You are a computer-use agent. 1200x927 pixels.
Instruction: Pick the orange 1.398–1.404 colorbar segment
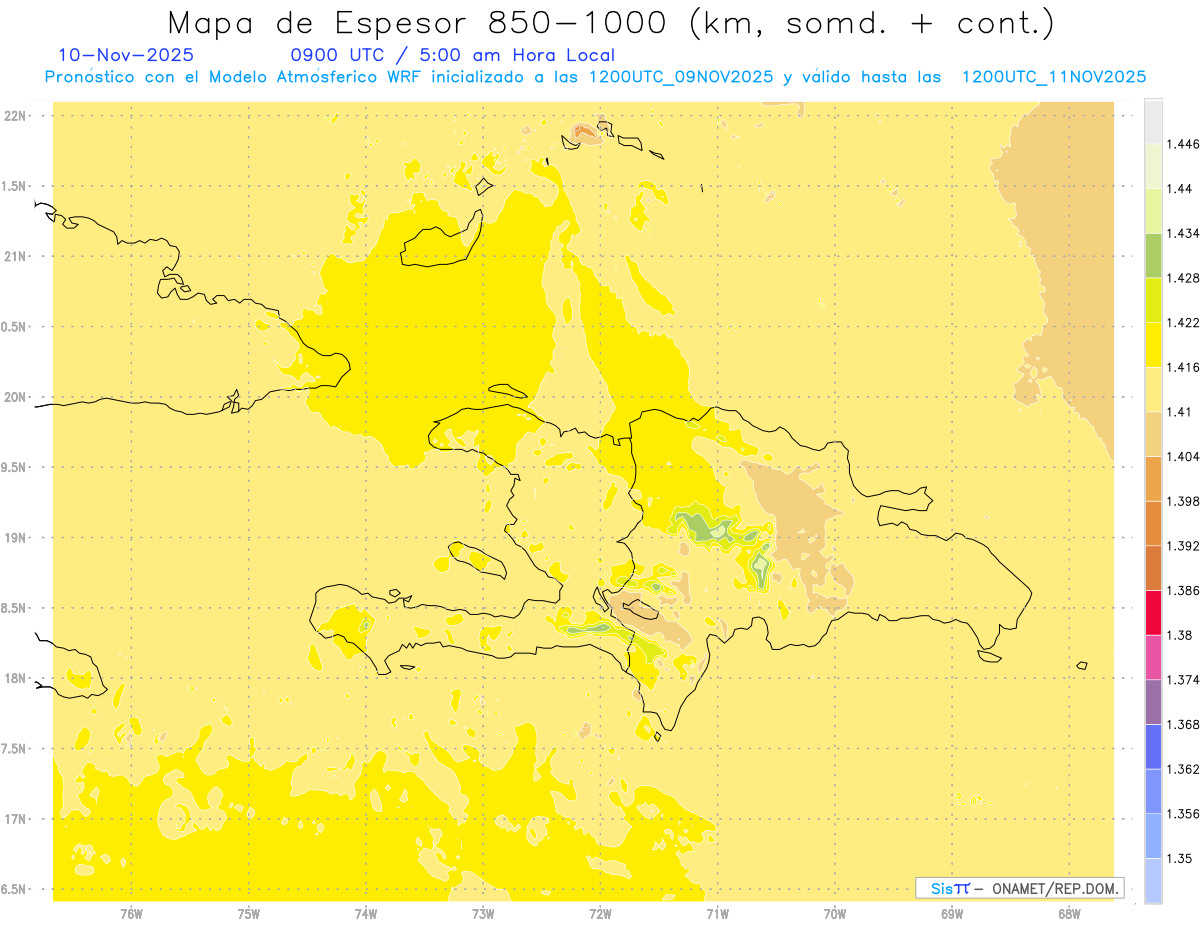[1153, 478]
